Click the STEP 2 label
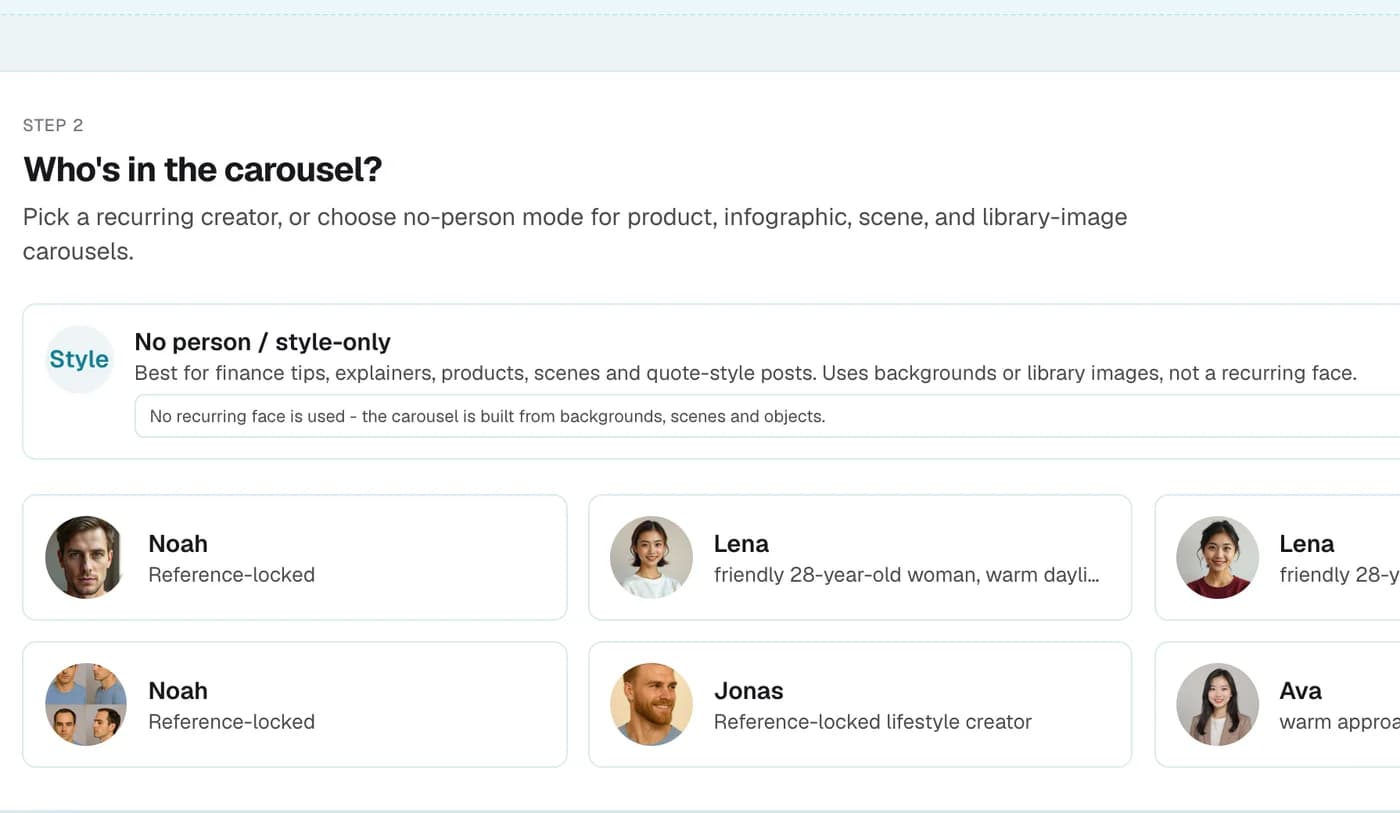The image size is (1400, 813). [53, 125]
